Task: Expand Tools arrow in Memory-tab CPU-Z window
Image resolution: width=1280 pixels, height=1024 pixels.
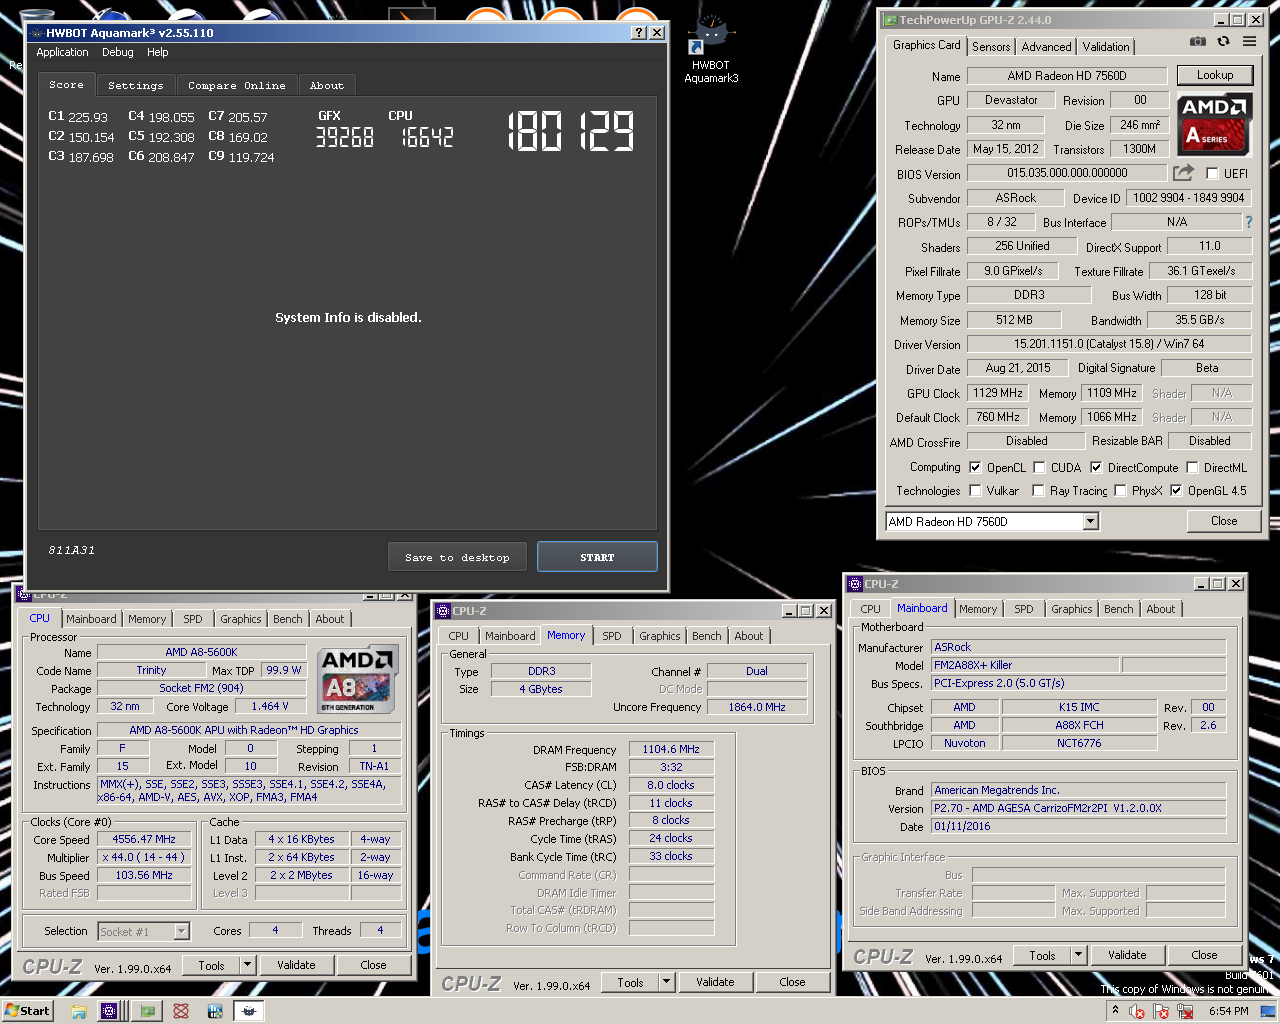Action: [x=666, y=982]
